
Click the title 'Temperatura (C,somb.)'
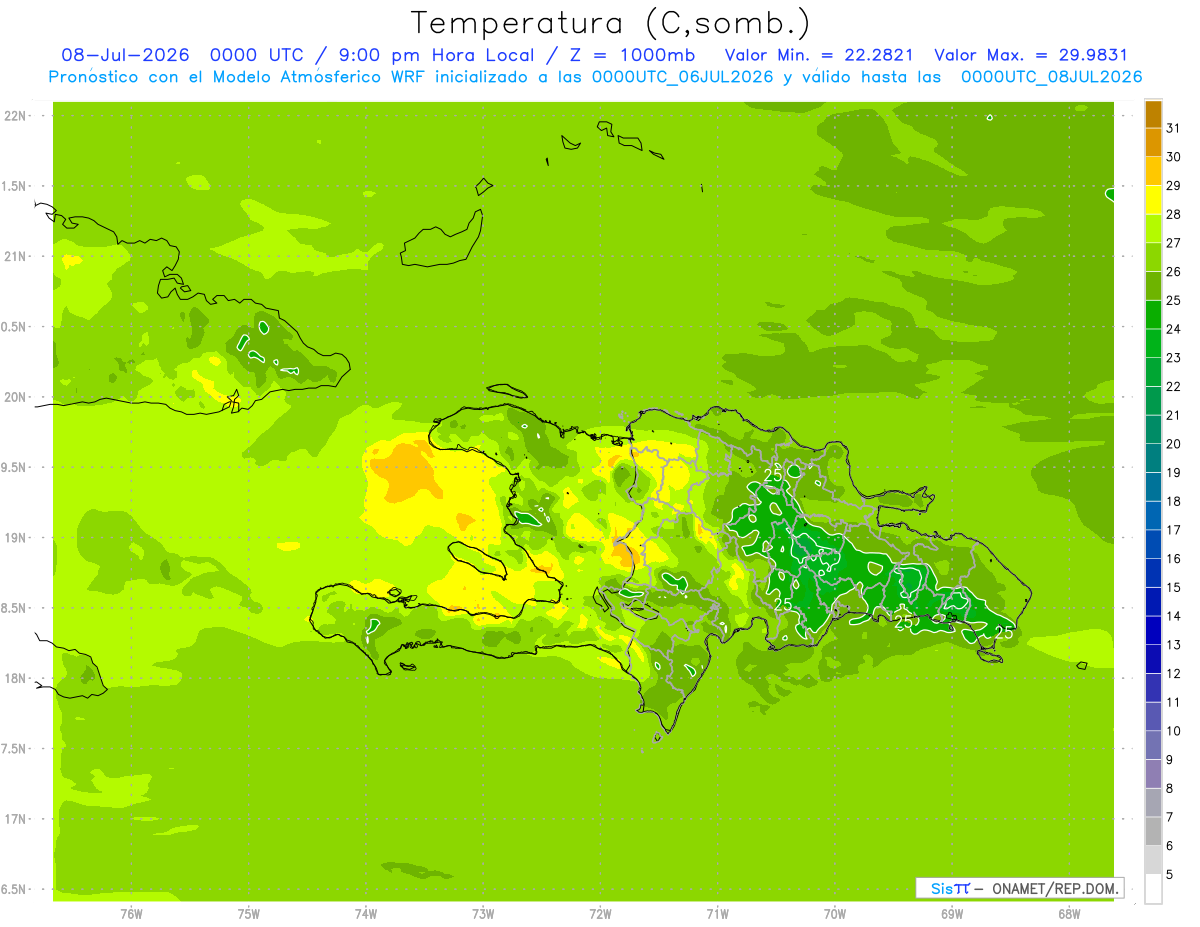coord(610,23)
